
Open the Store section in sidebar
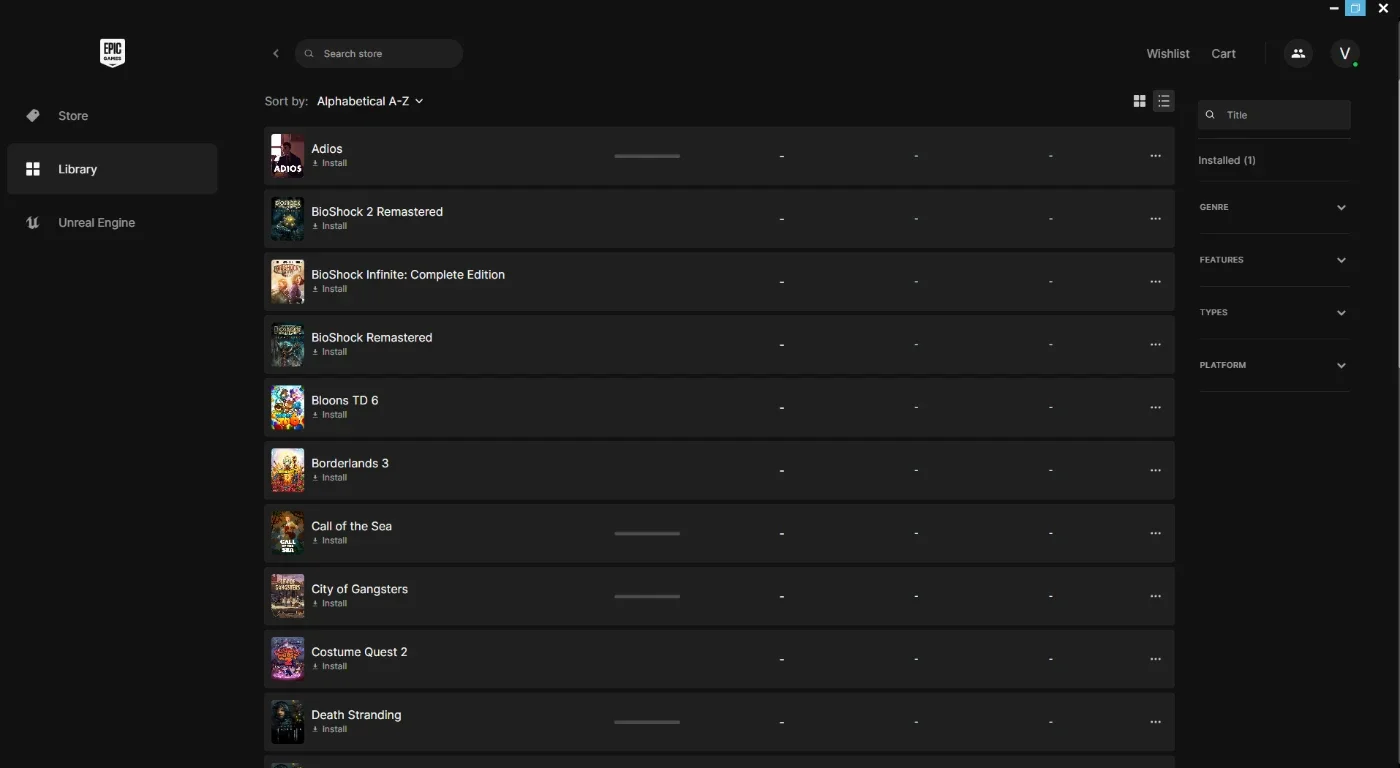point(112,116)
